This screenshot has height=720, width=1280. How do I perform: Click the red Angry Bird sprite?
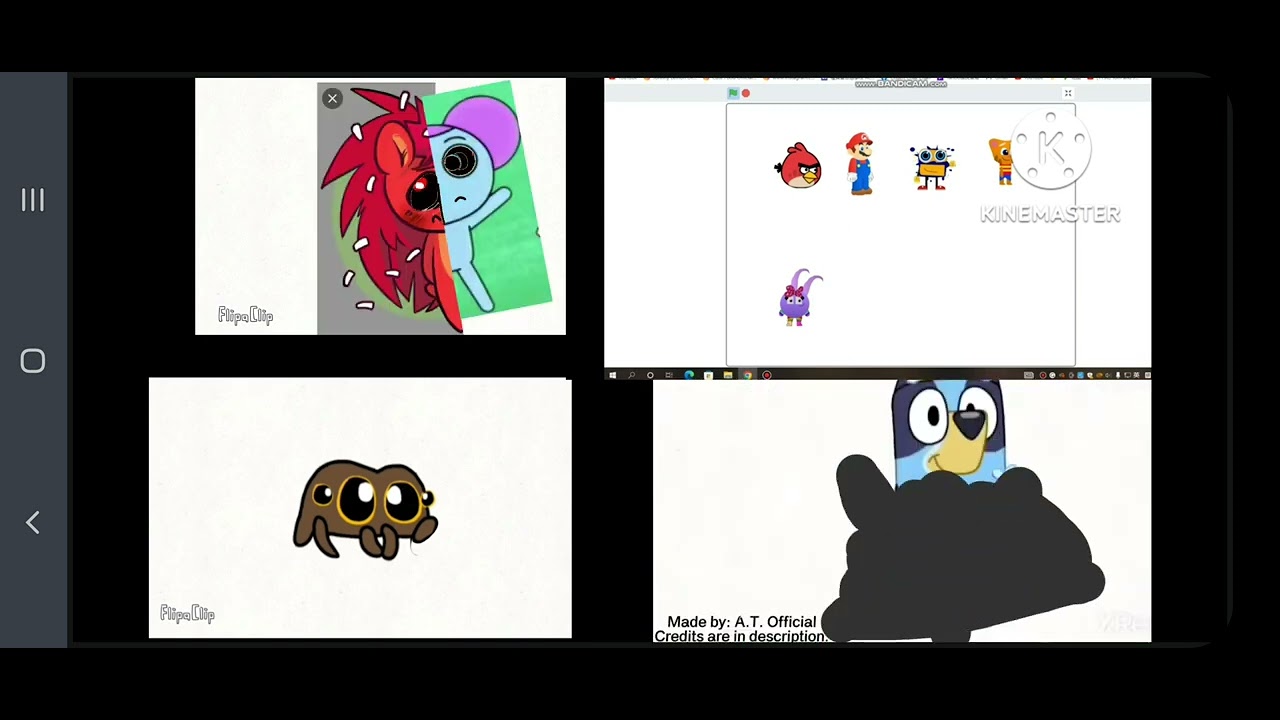point(798,165)
